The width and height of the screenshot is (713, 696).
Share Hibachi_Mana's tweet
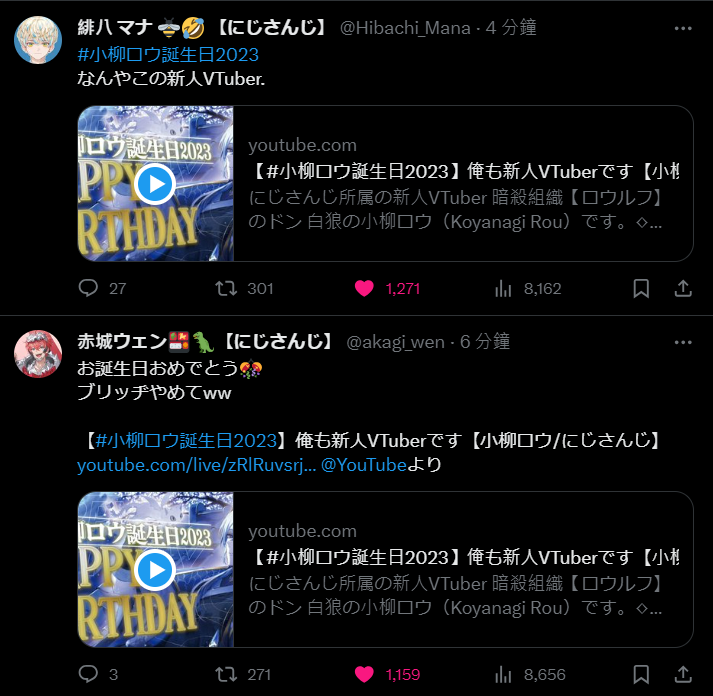click(683, 288)
